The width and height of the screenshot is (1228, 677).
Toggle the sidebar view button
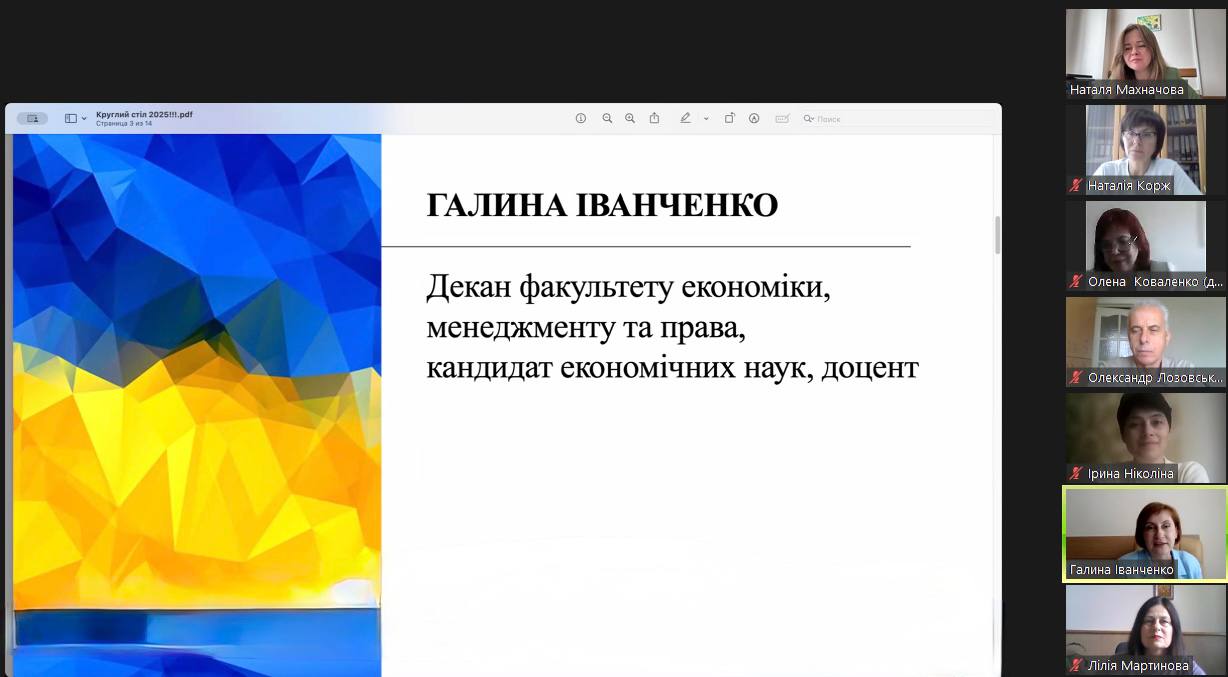coord(71,118)
